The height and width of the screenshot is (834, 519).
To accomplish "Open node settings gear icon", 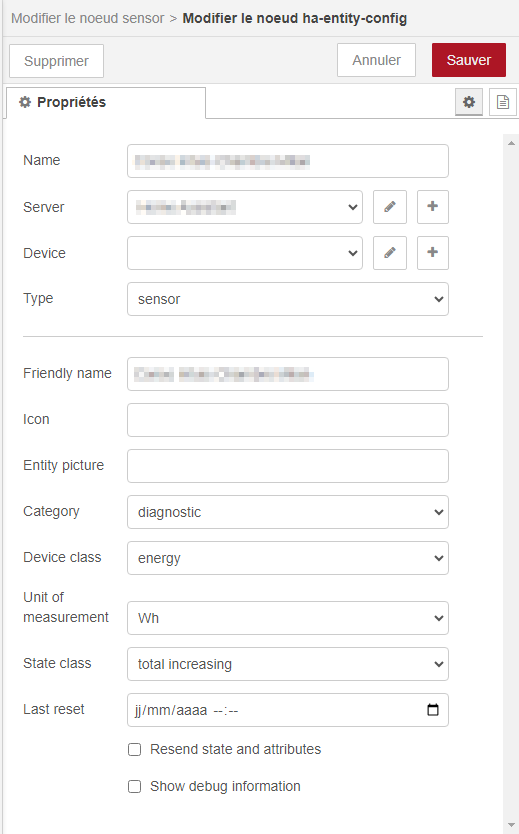I will (x=469, y=102).
